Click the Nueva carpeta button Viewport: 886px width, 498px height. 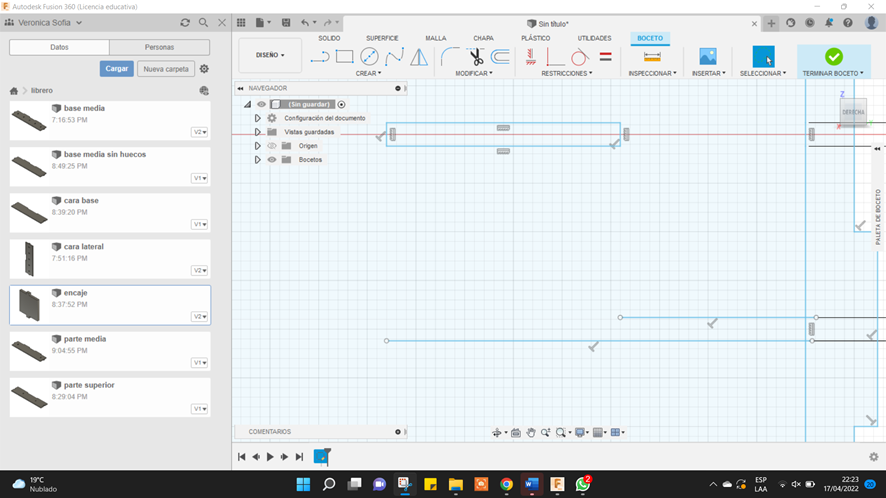[x=166, y=68]
